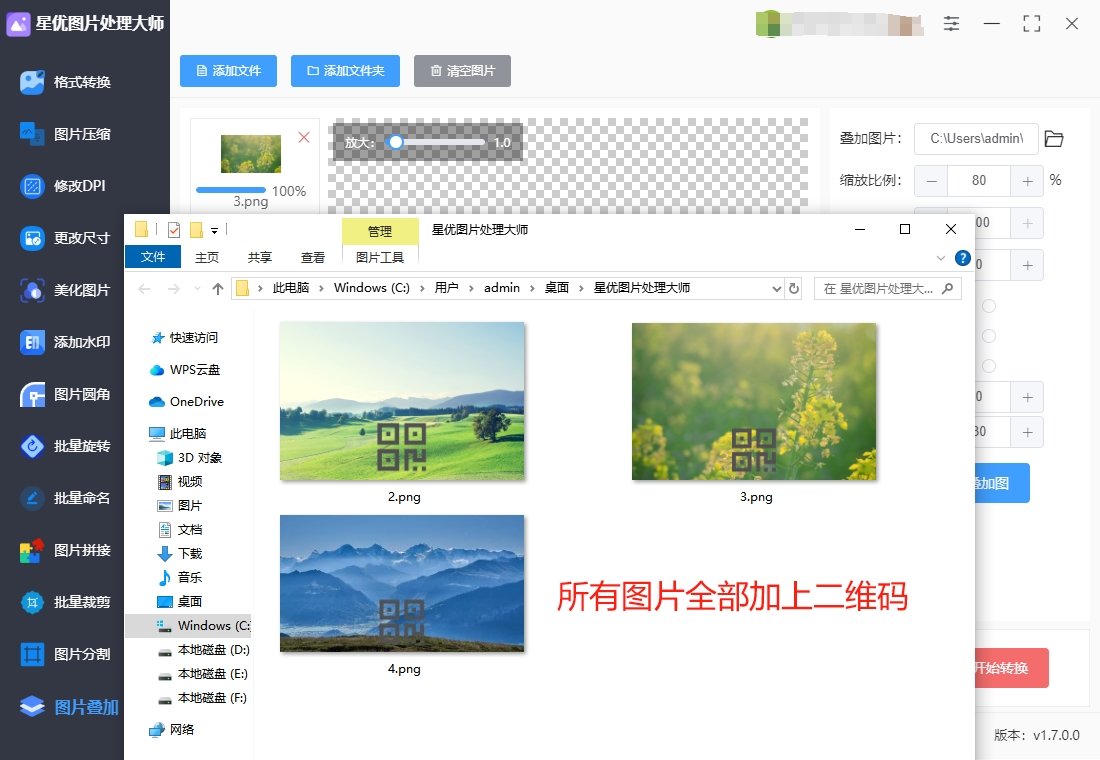This screenshot has height=760, width=1100.
Task: Select the 批量旋转 batch rotate icon
Action: pyautogui.click(x=32, y=446)
